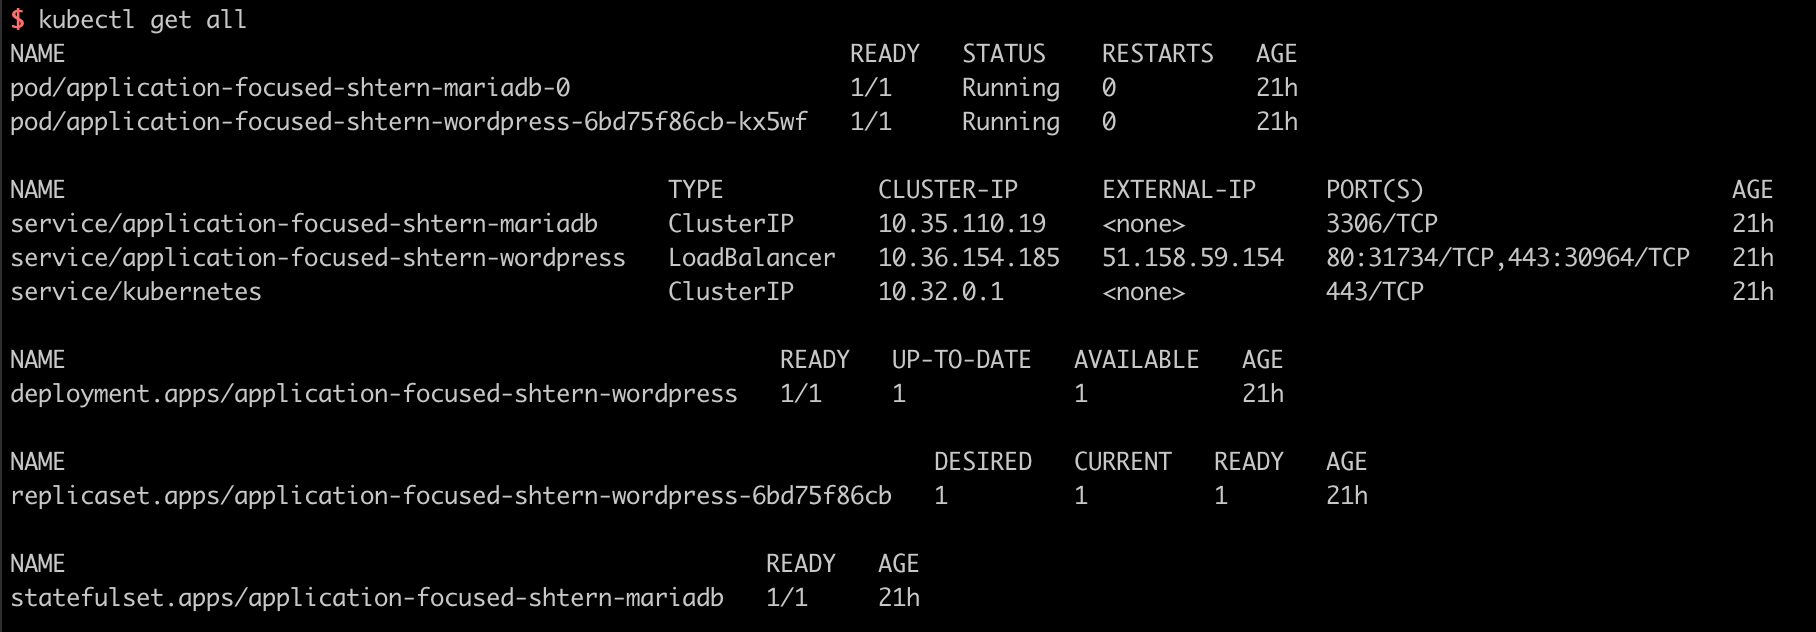Click the 80:31734/TCP,443:30964/TCP ports entry
The width and height of the screenshot is (1816, 632).
click(x=1507, y=258)
